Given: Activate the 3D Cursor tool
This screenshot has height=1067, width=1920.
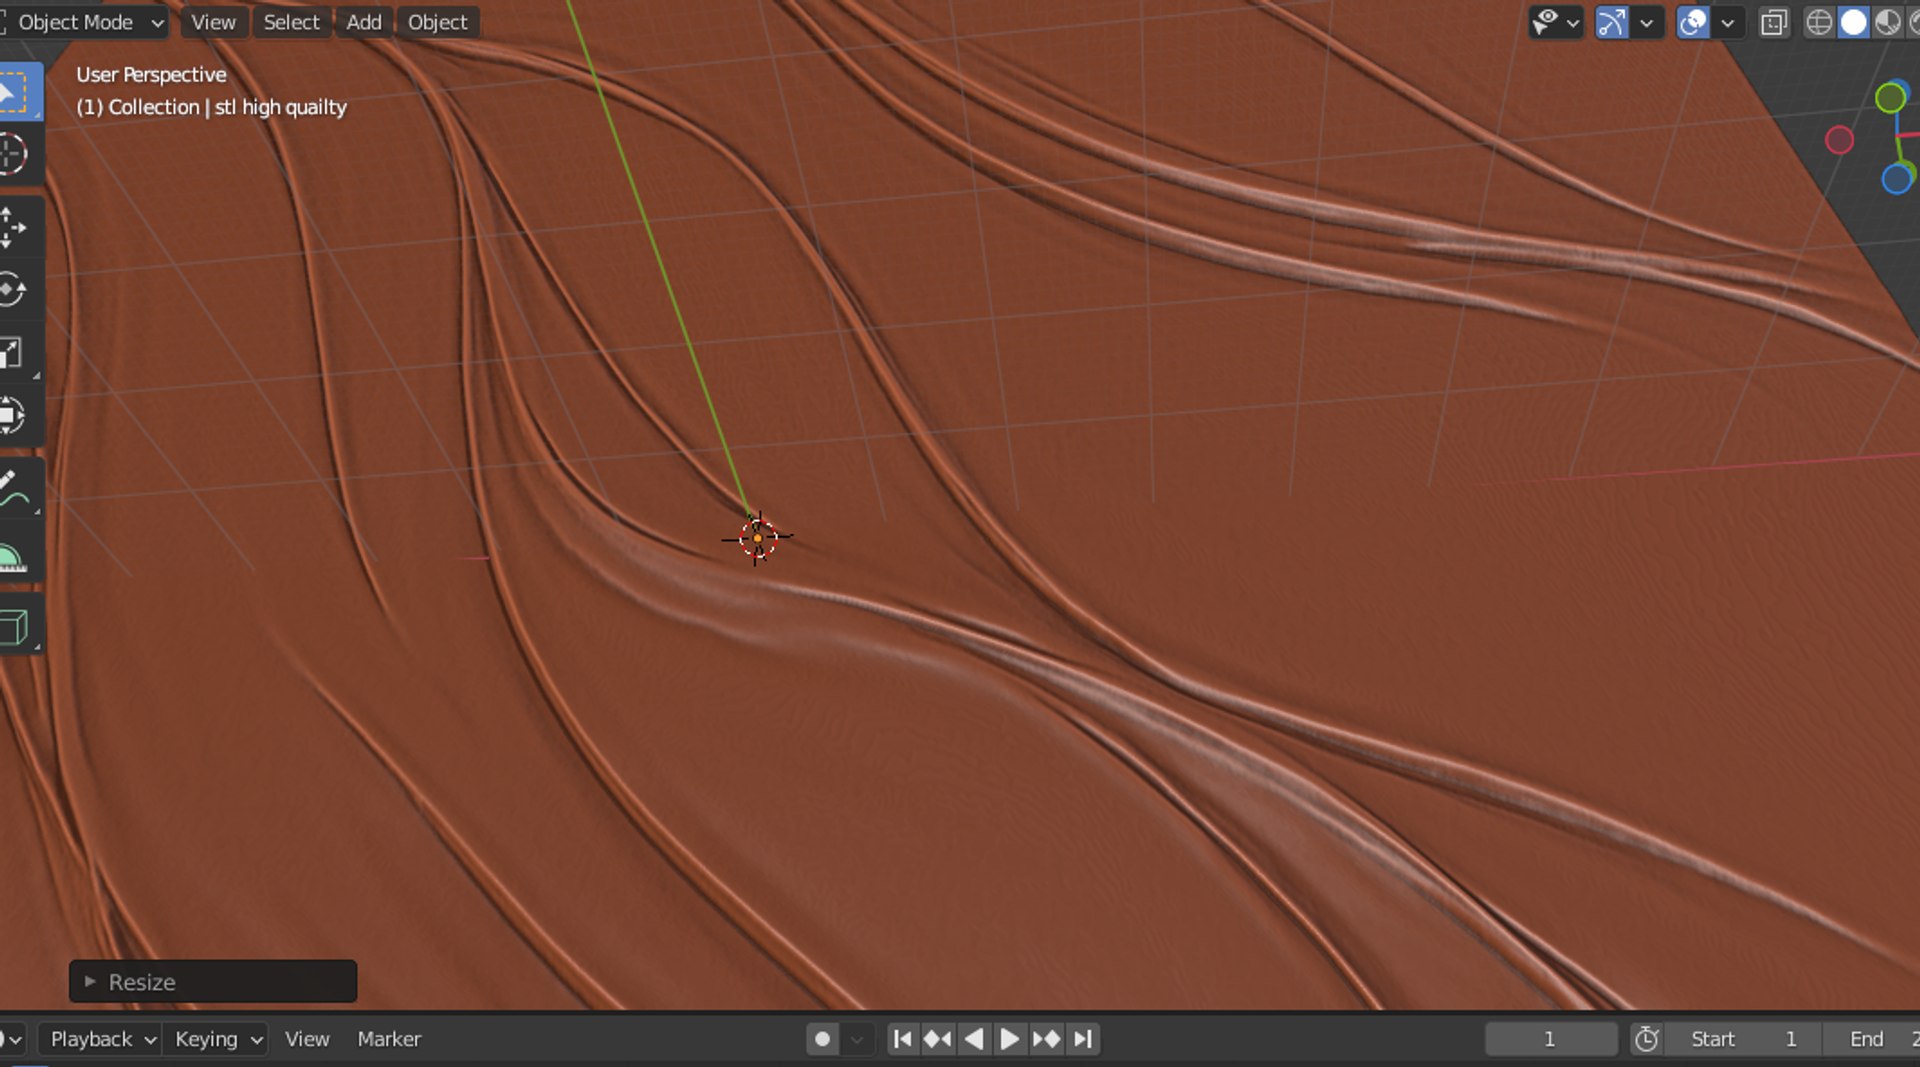Looking at the screenshot, I should coord(15,154).
